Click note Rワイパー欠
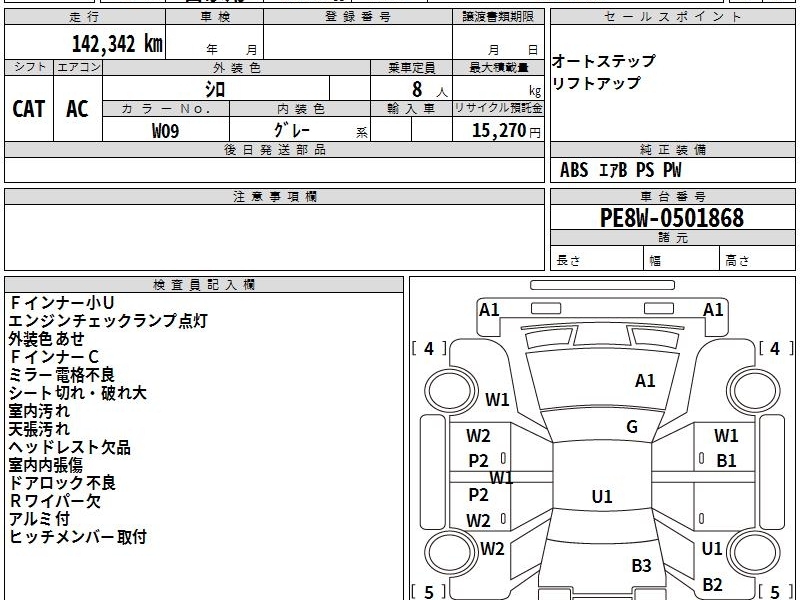 point(55,501)
